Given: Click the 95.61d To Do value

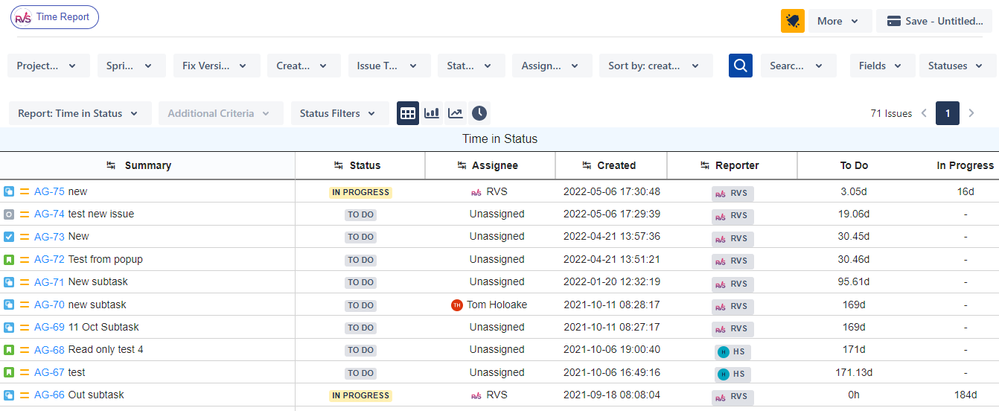Looking at the screenshot, I should (x=854, y=282).
